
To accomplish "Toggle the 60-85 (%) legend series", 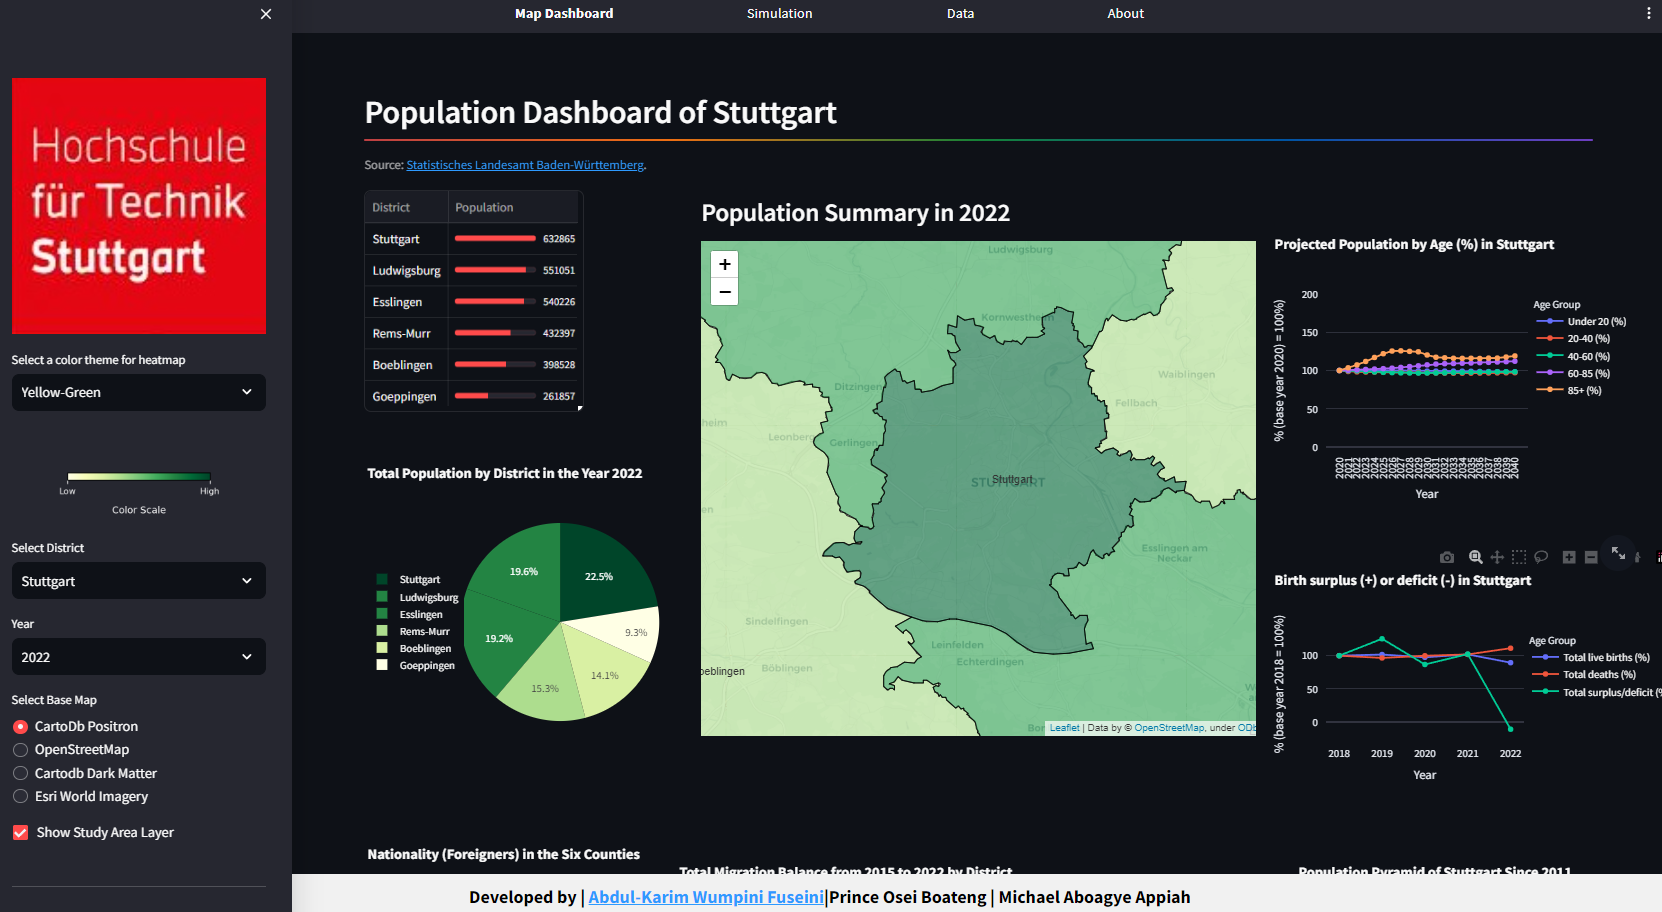I will [x=1573, y=374].
